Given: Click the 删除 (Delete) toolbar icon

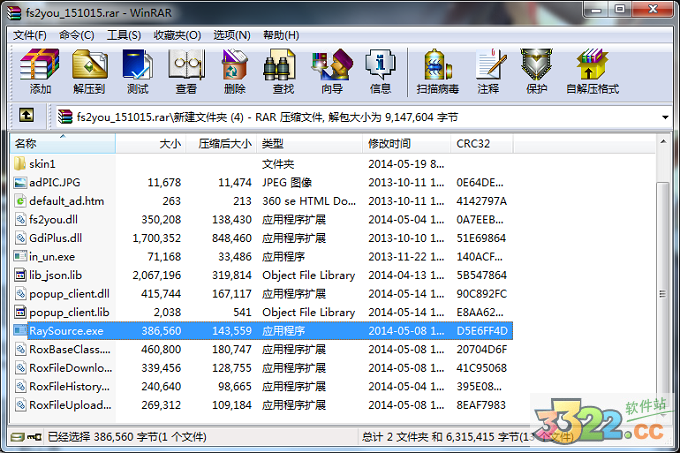Looking at the screenshot, I should click(x=235, y=65).
